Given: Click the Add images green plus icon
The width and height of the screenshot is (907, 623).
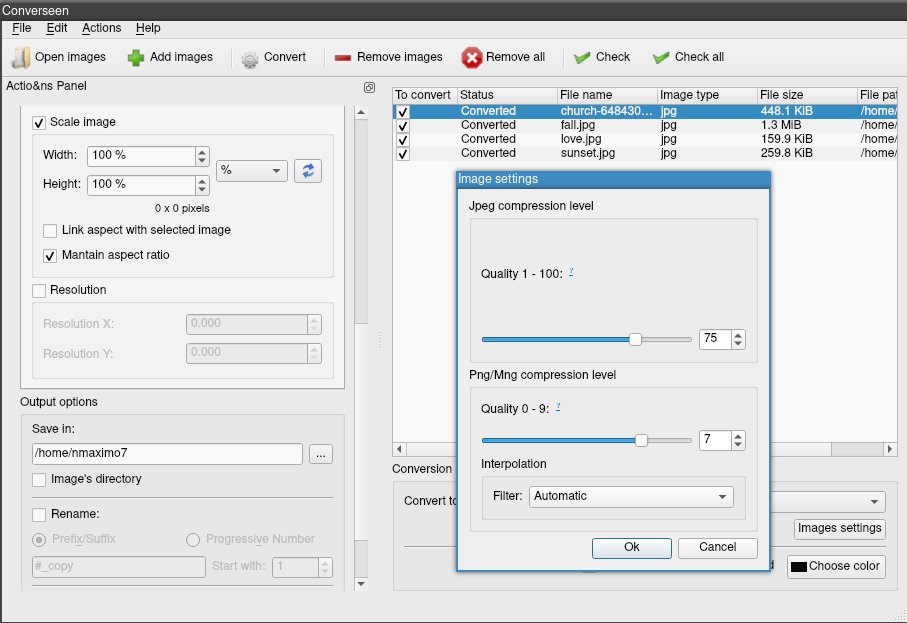Looking at the screenshot, I should coord(136,57).
